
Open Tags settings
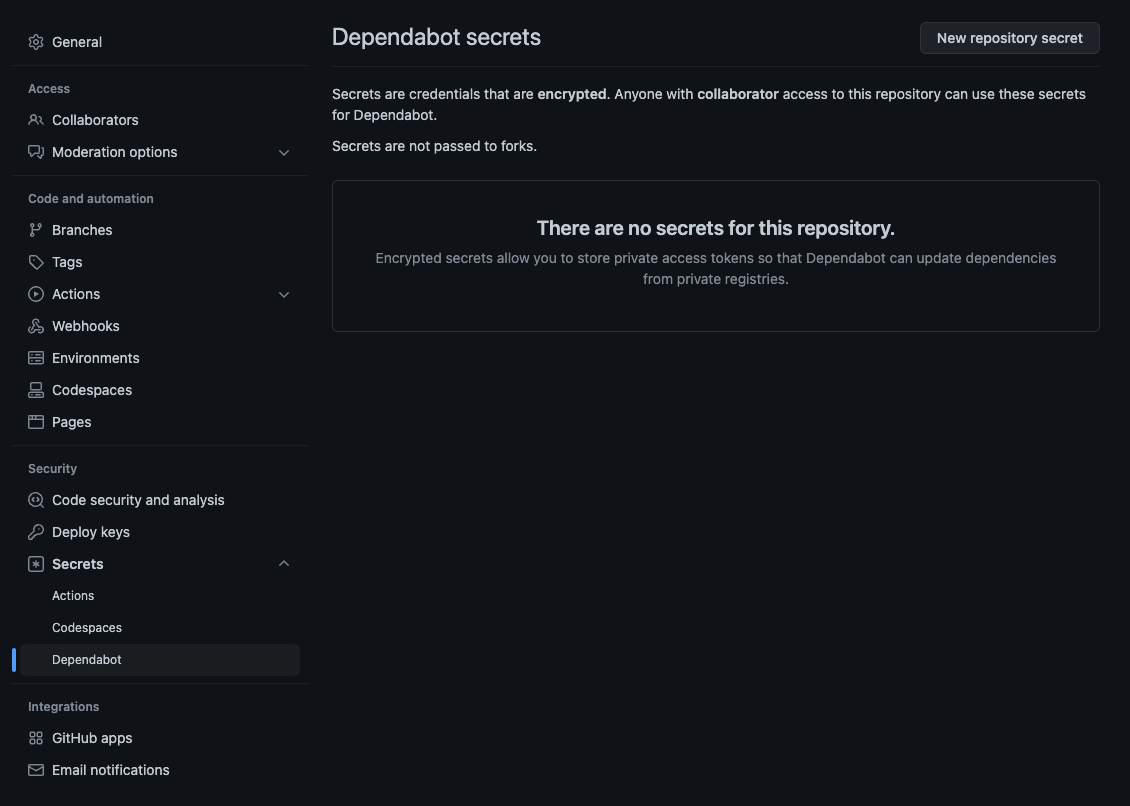pyautogui.click(x=160, y=262)
